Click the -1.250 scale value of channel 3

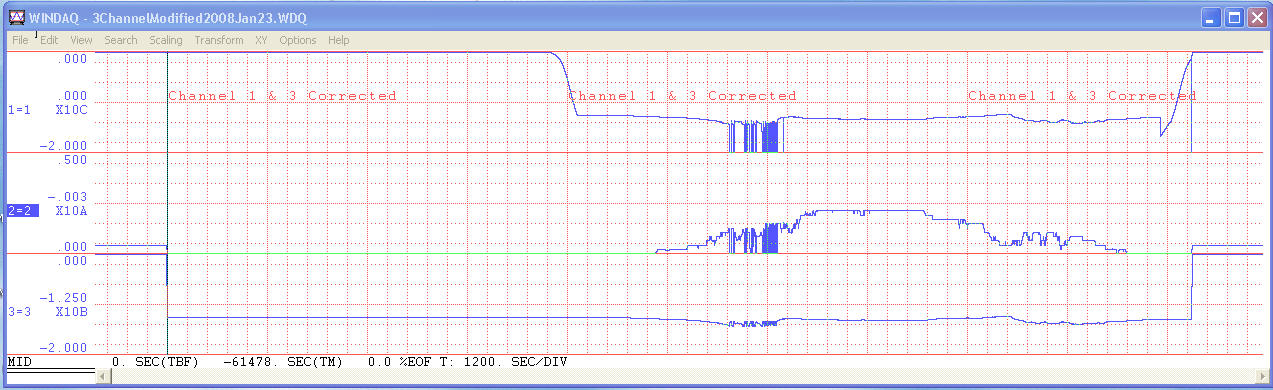65,298
